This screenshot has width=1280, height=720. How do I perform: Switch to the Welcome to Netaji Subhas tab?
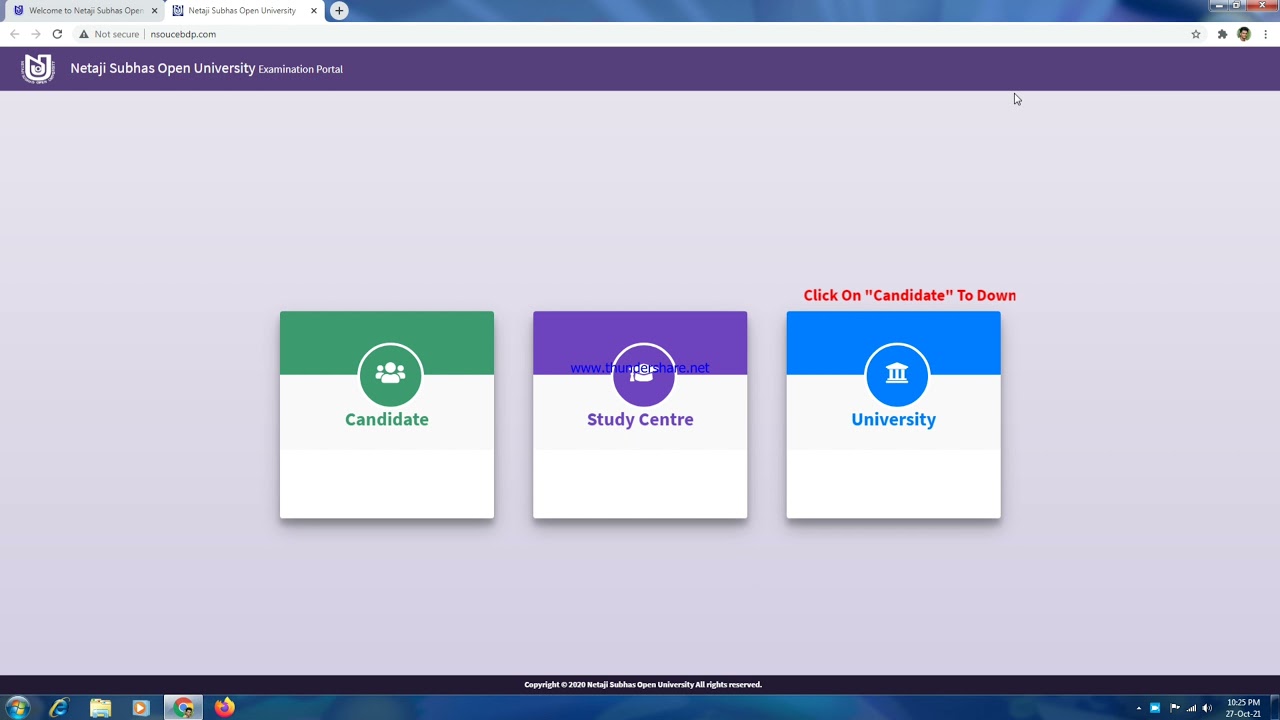coord(85,10)
